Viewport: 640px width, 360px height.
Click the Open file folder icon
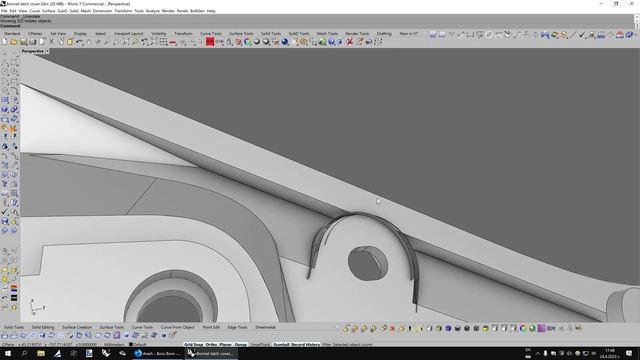14,42
